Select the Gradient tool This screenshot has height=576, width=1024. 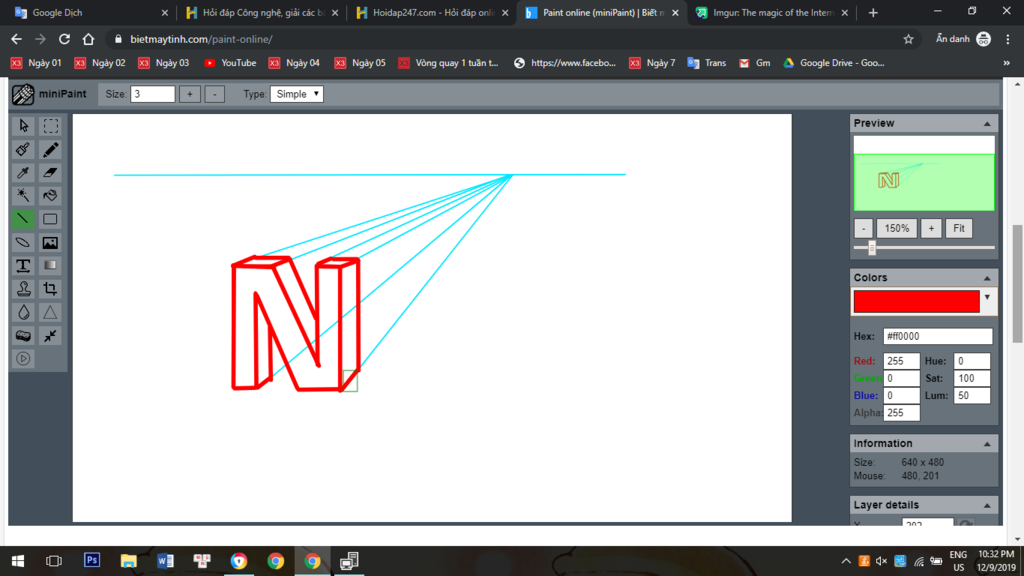50,266
